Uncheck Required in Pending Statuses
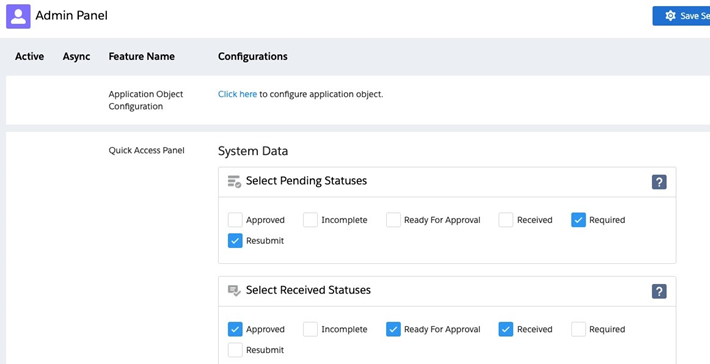This screenshot has width=710, height=364. point(578,220)
